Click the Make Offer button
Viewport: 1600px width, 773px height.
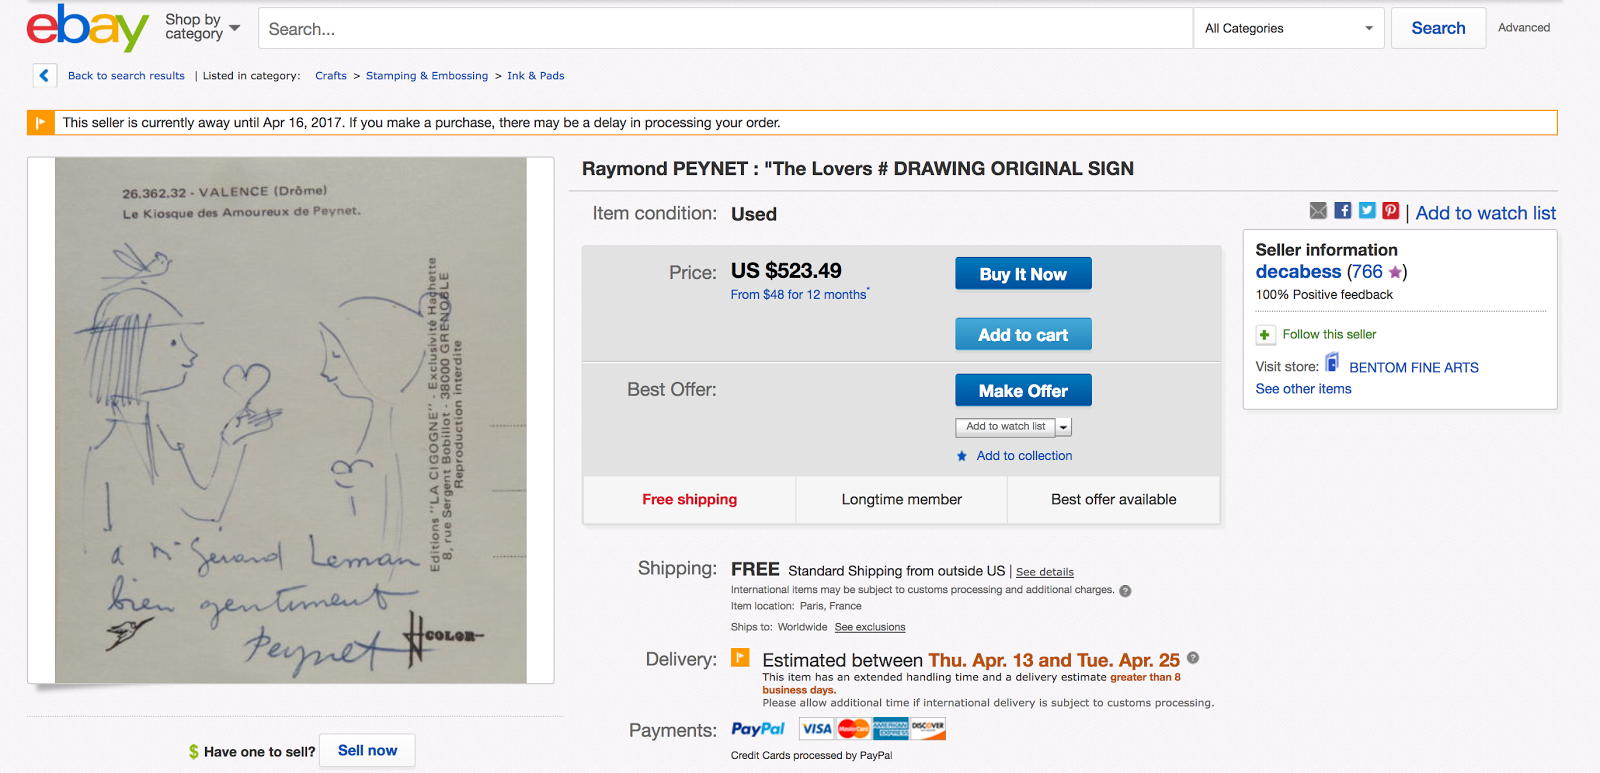(1023, 390)
